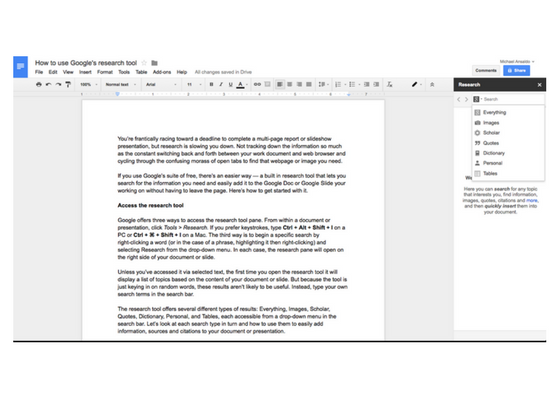The image size is (560, 397).
Task: Open the Normal text style dropdown
Action: click(121, 84)
